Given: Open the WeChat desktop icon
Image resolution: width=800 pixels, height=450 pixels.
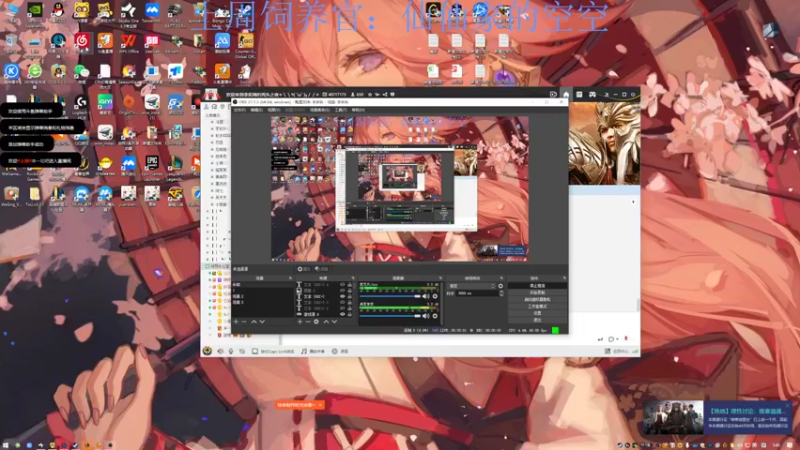Looking at the screenshot, I should (x=82, y=71).
